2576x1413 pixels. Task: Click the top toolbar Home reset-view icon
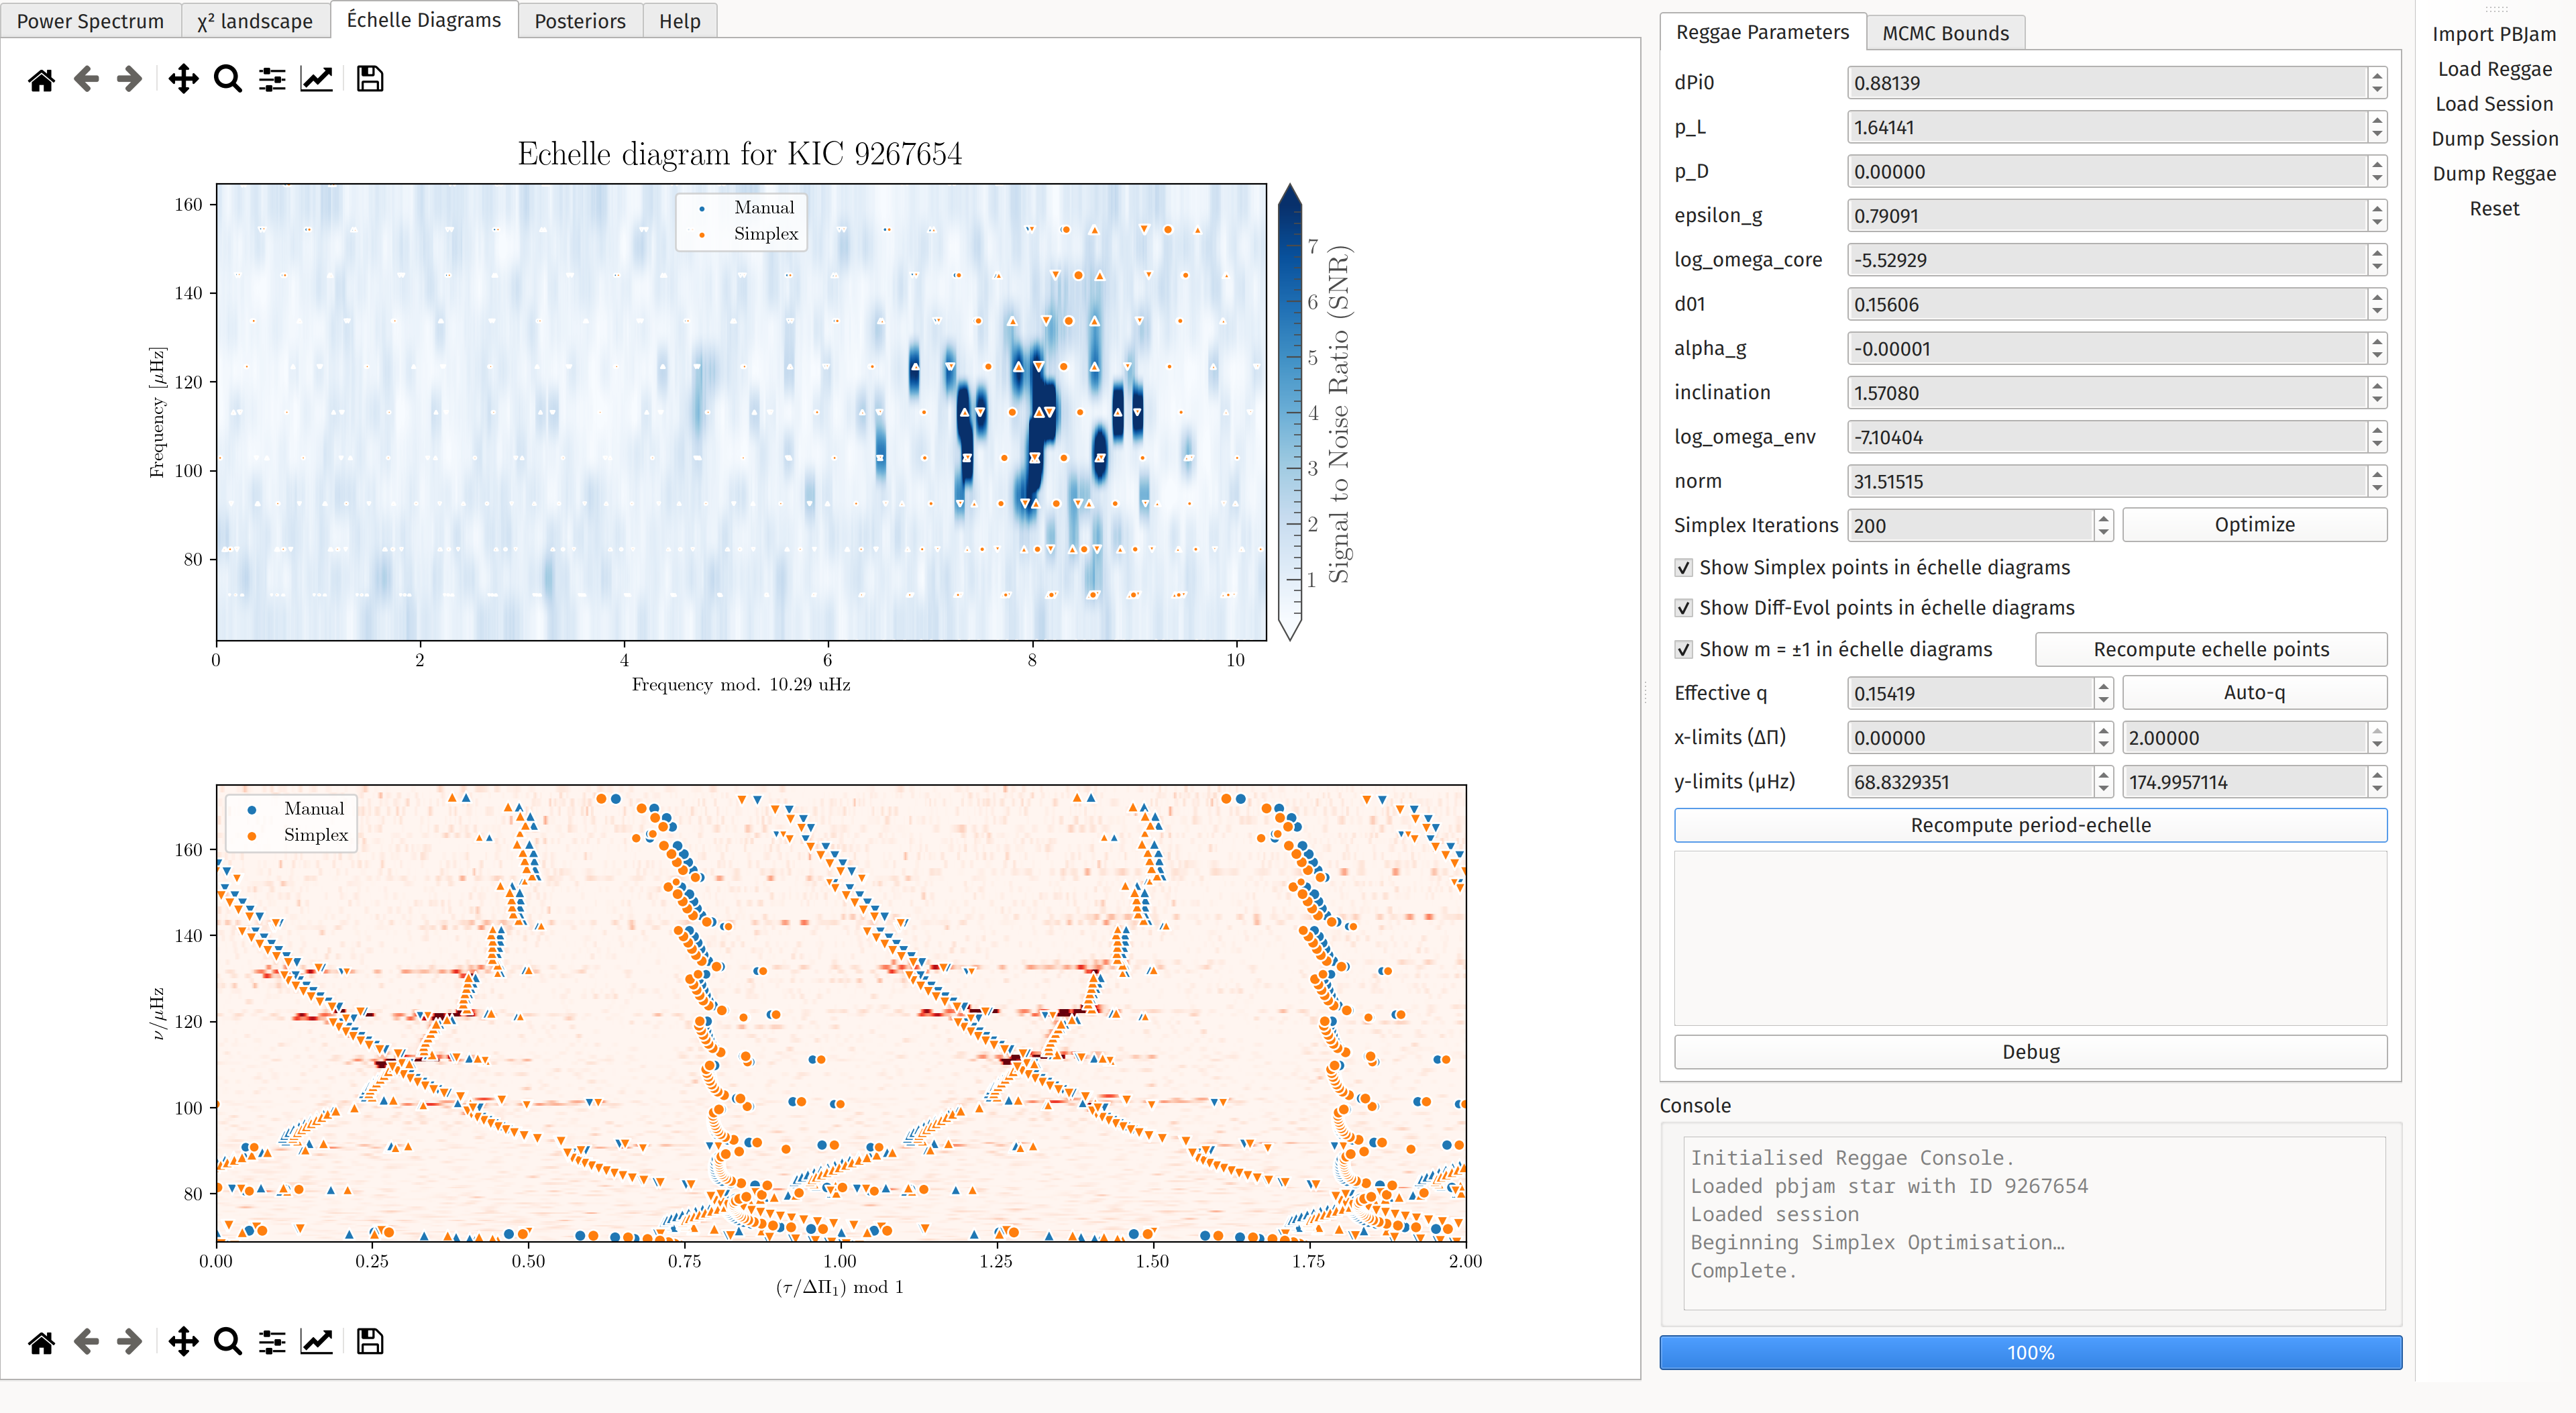click(41, 79)
